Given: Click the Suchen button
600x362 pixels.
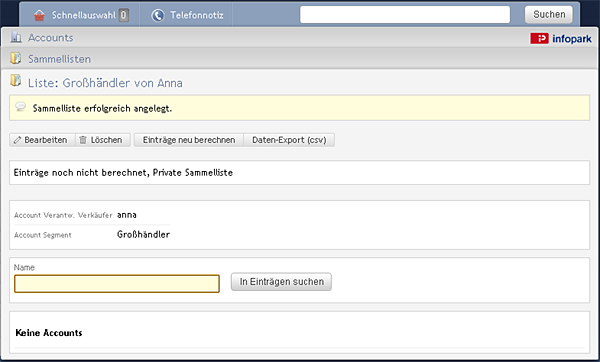Looking at the screenshot, I should coord(549,15).
